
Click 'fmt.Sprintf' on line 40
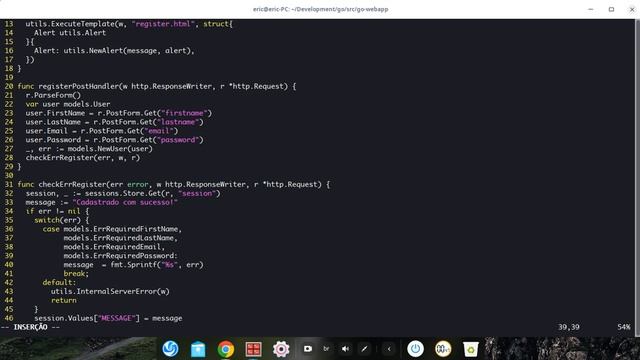pyautogui.click(x=133, y=265)
